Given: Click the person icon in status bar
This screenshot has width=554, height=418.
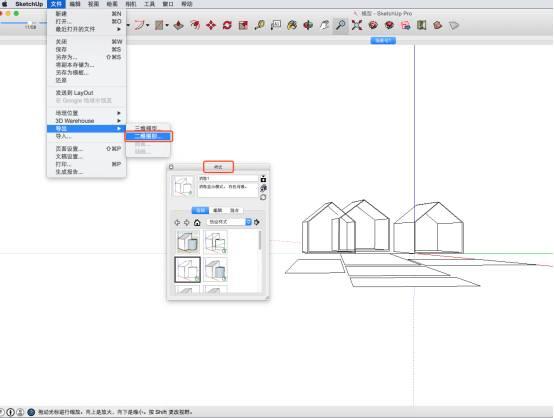Looking at the screenshot, I should point(20,412).
